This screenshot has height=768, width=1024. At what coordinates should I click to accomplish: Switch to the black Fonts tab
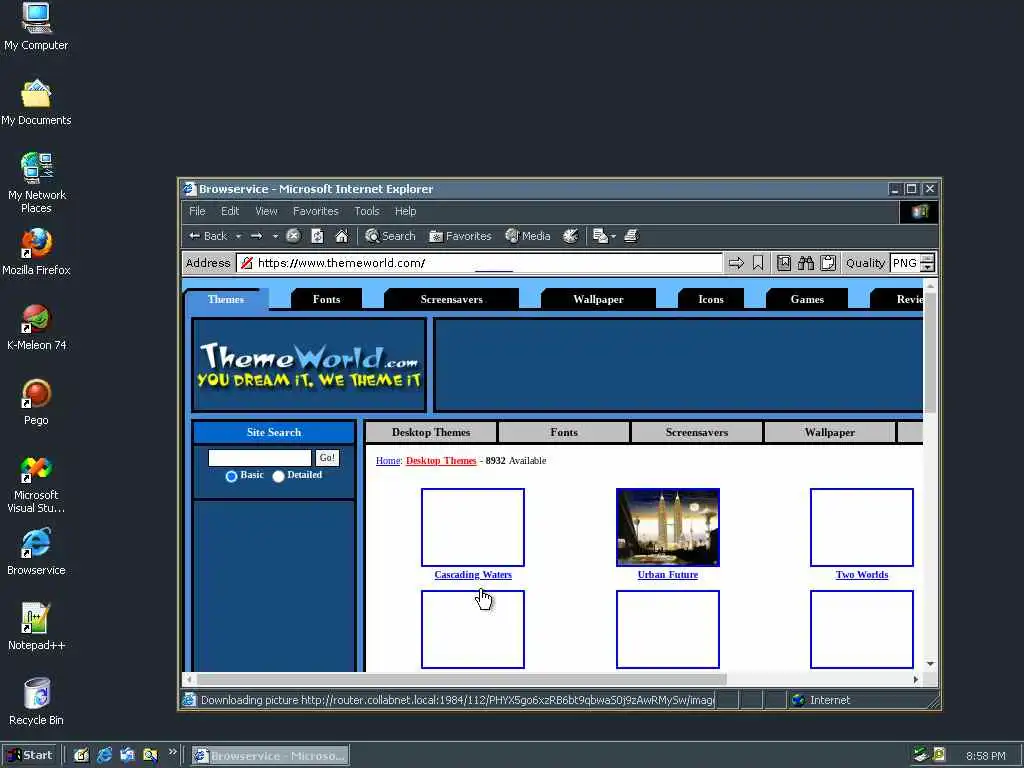pyautogui.click(x=327, y=299)
